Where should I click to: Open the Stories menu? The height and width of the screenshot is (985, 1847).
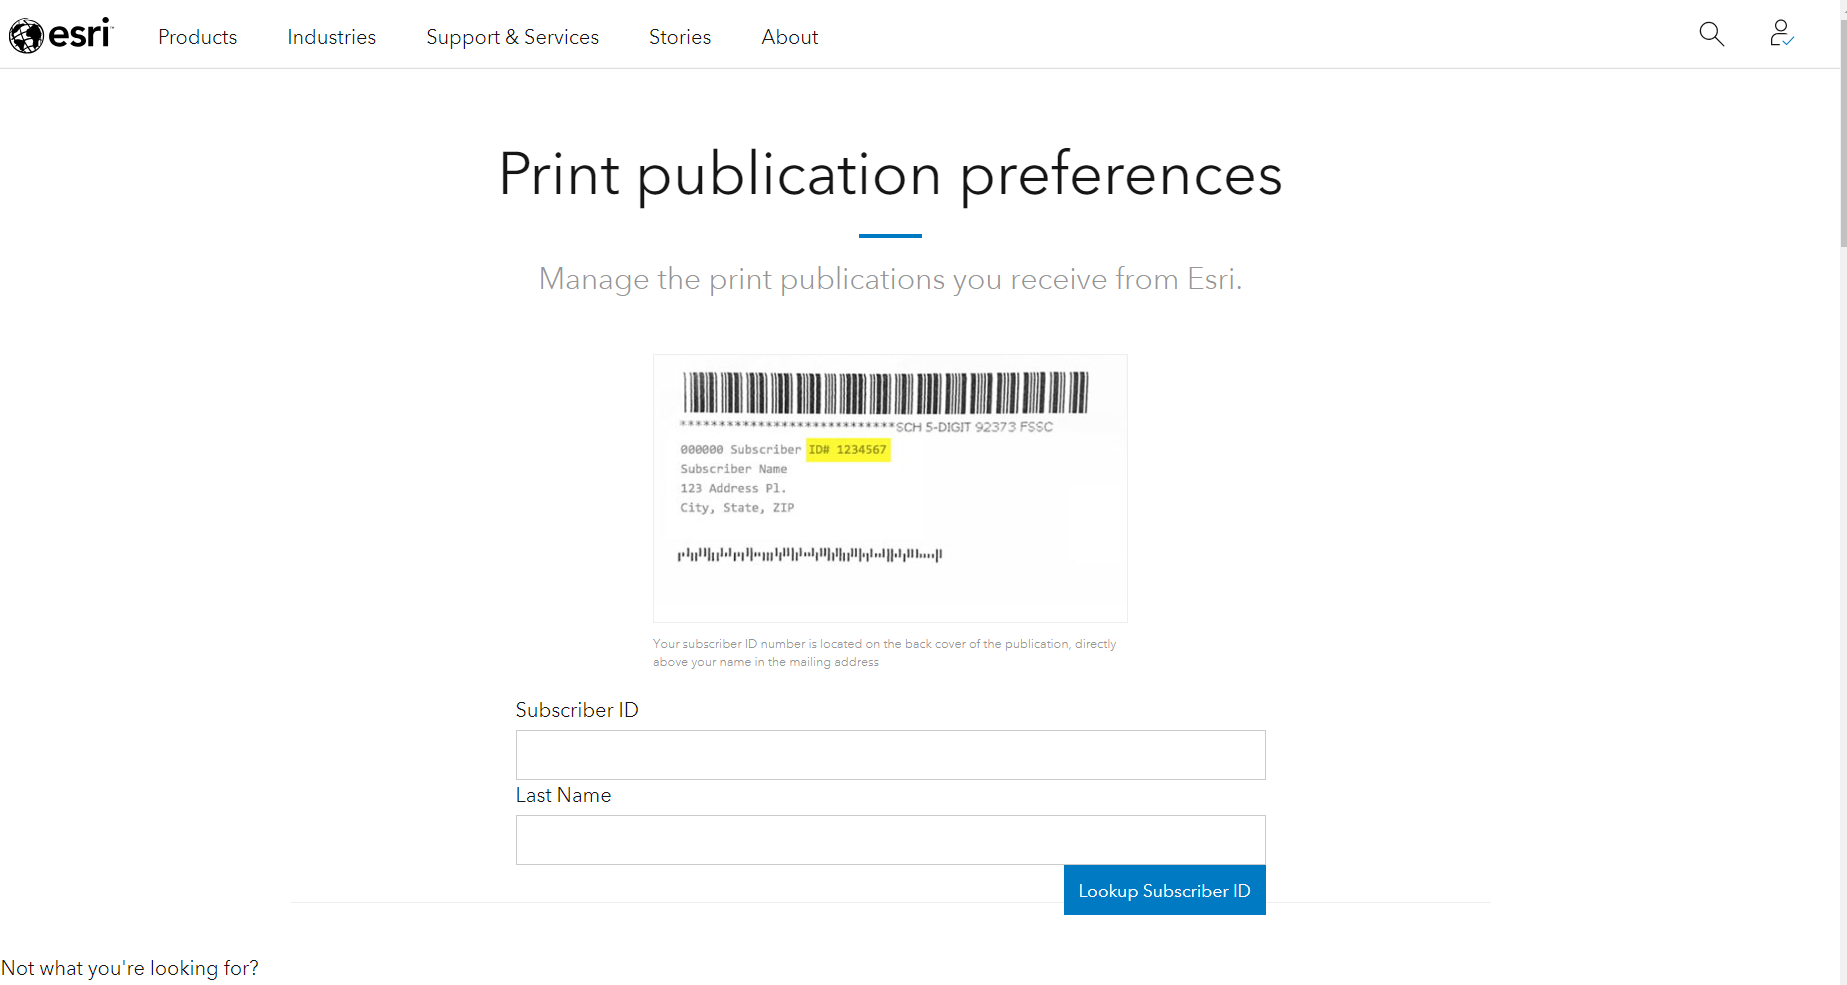(679, 36)
